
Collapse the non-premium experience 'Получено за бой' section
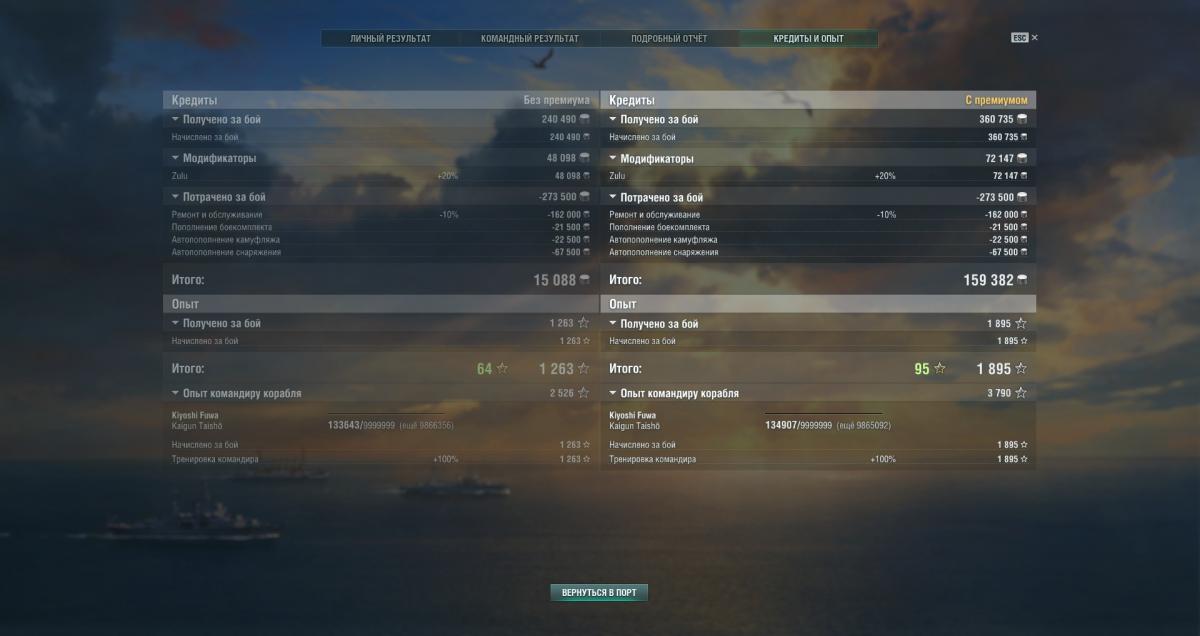[175, 323]
